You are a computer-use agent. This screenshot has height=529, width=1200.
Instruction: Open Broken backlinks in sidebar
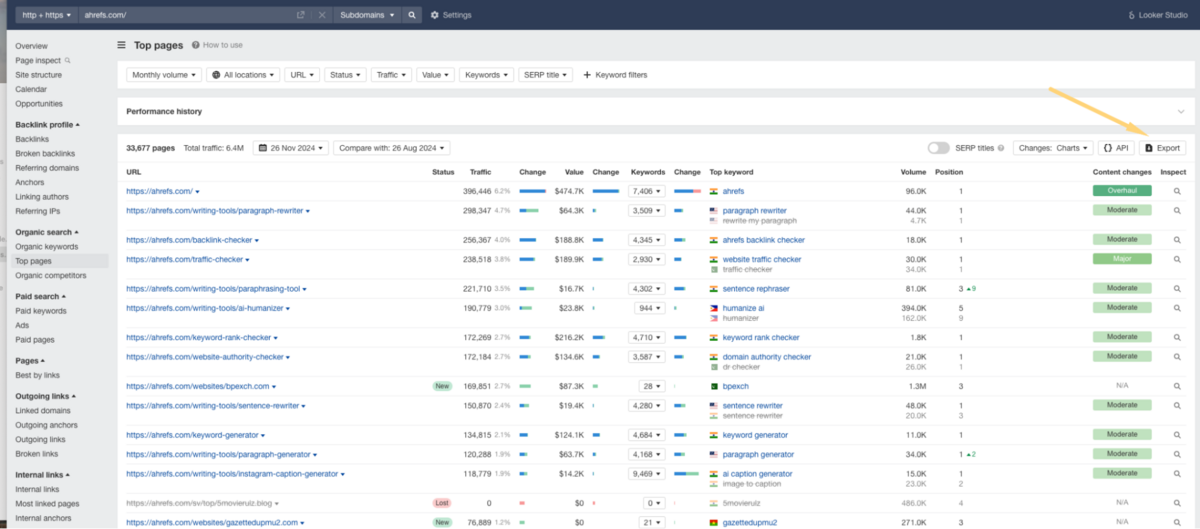pos(46,153)
